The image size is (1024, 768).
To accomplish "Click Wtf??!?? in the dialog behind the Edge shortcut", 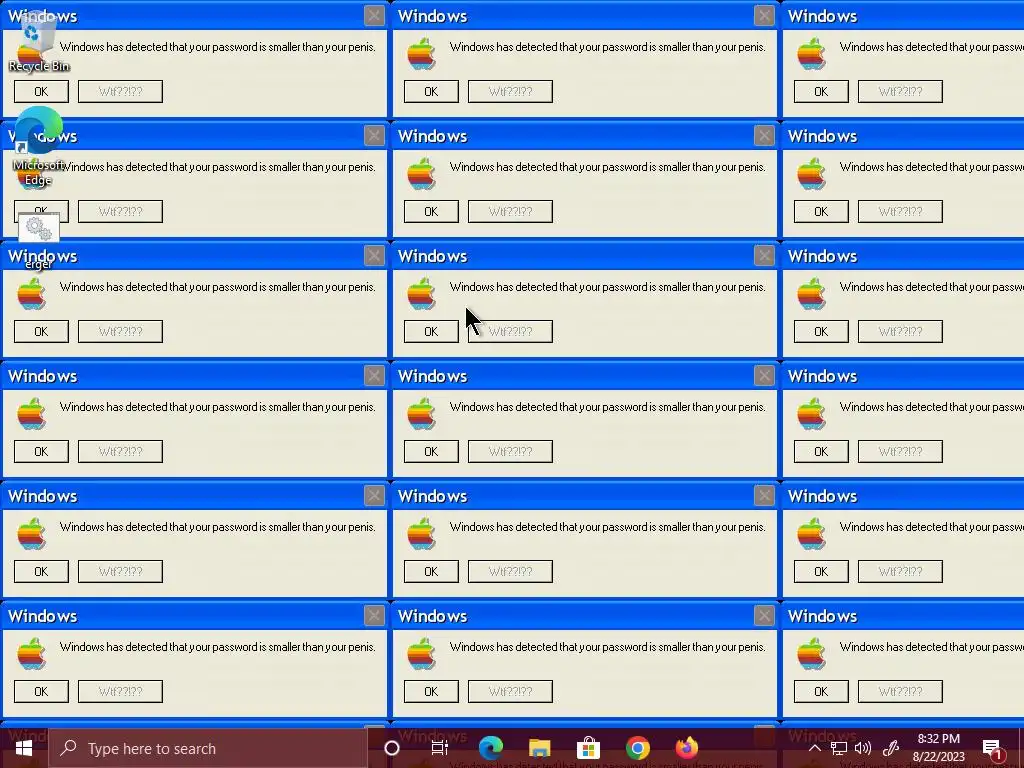I will coord(120,212).
